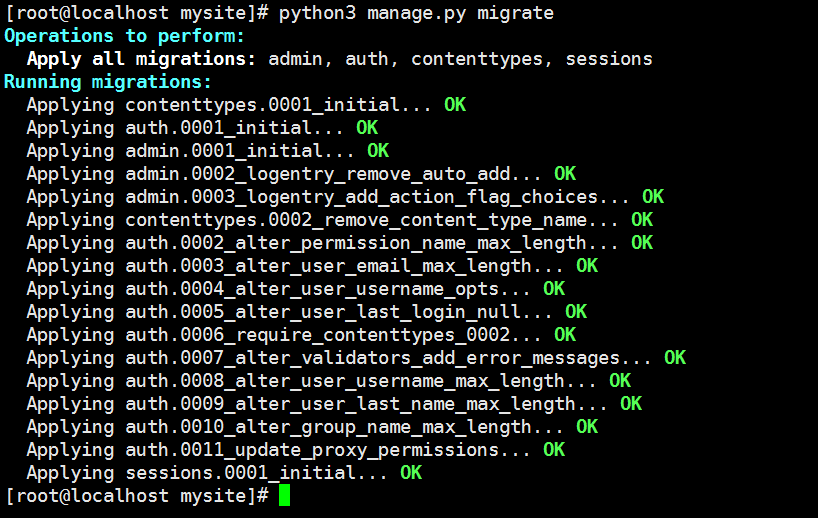Click auth.0003_alter_user_email_max_length line
The height and width of the screenshot is (518, 818).
pyautogui.click(x=312, y=266)
